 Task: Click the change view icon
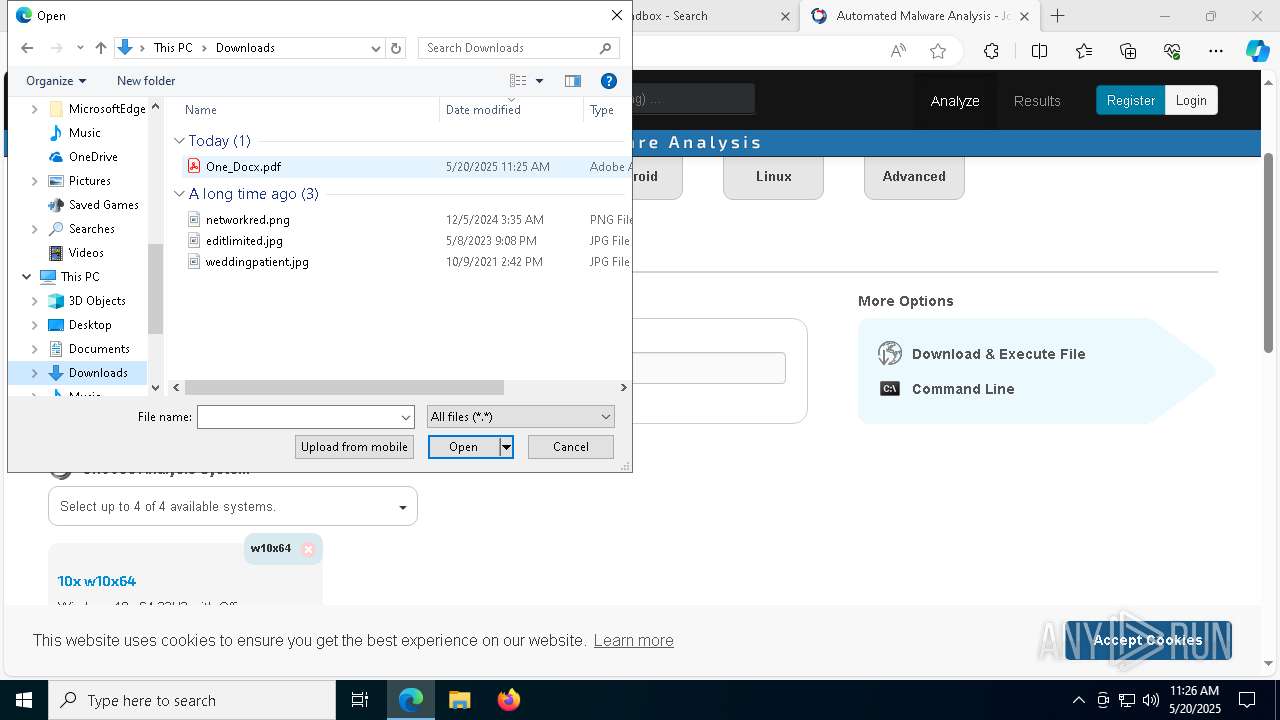[518, 81]
